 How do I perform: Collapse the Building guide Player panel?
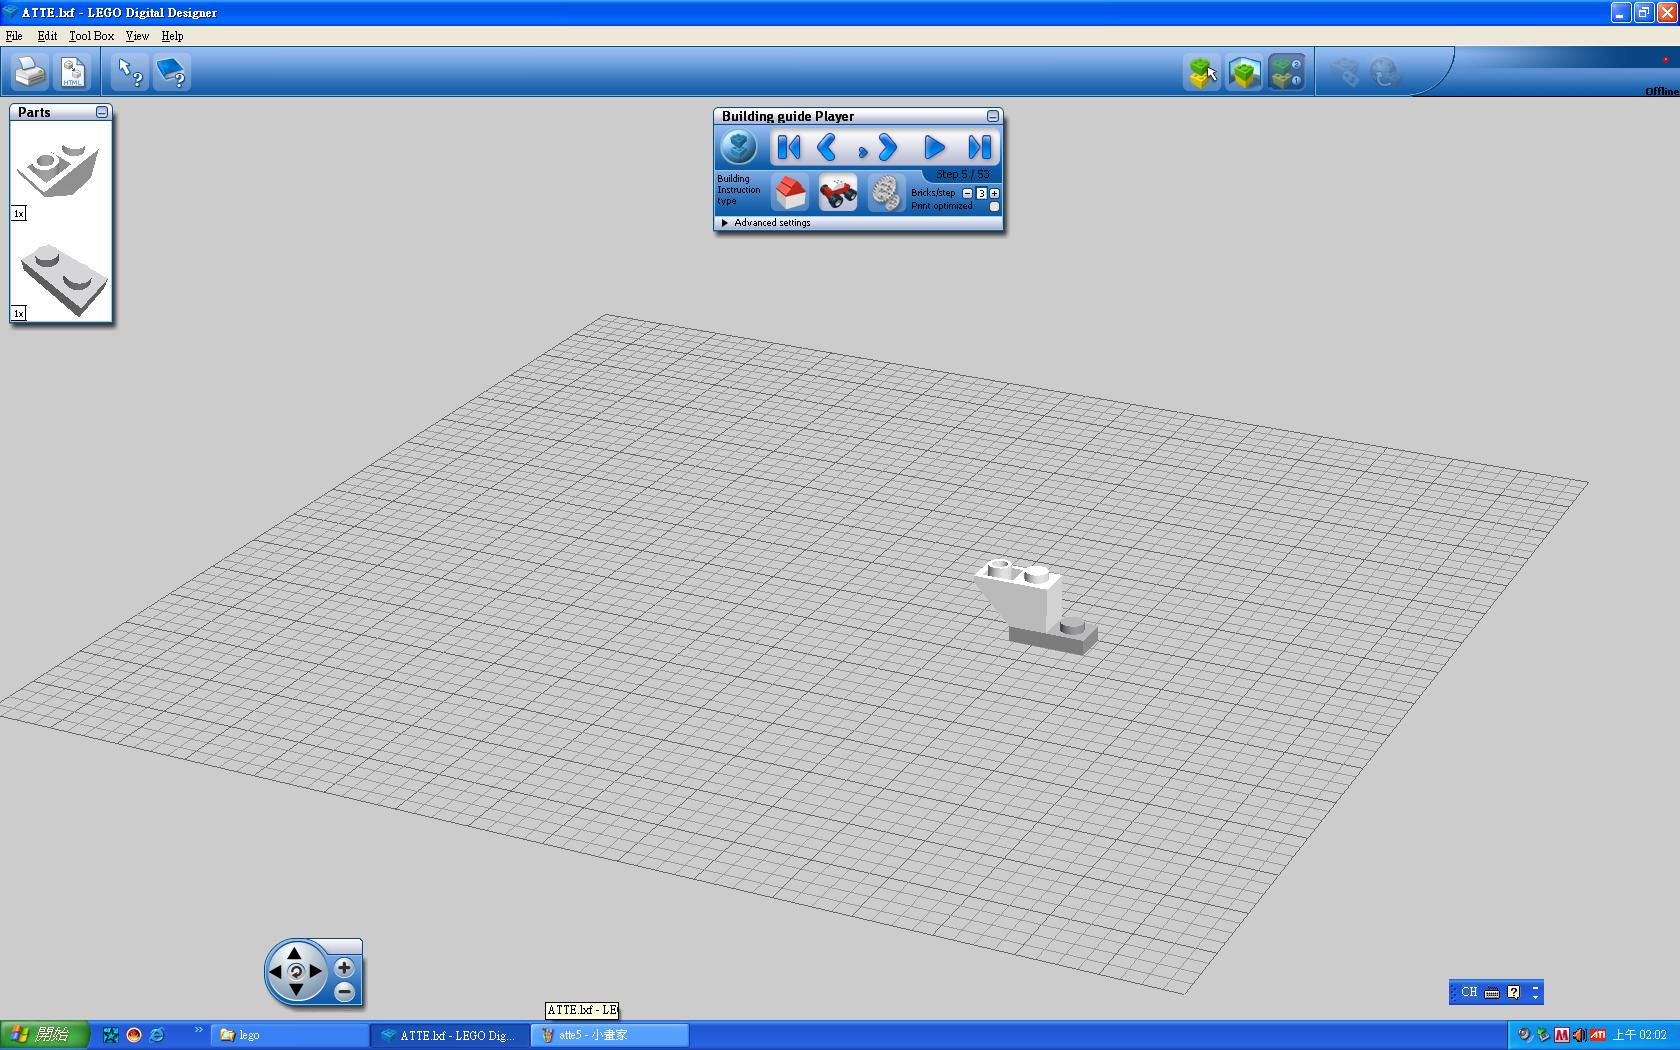(993, 116)
